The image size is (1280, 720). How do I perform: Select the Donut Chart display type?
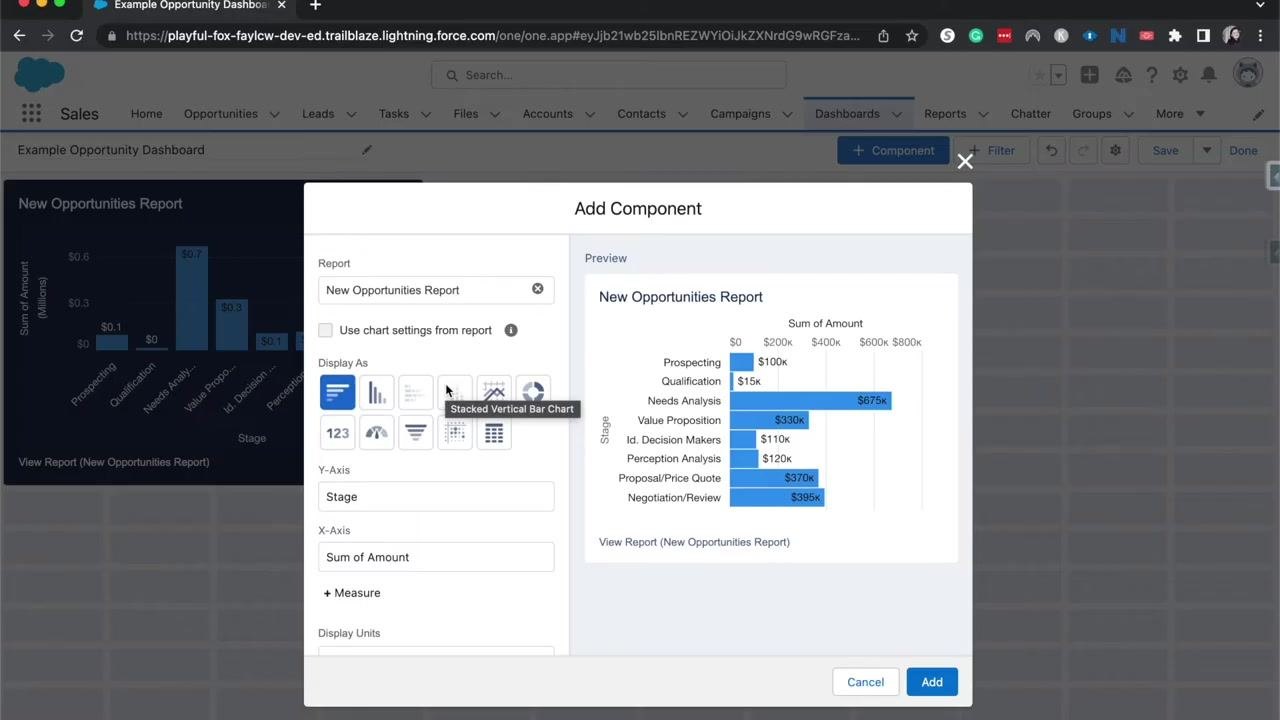coord(533,392)
